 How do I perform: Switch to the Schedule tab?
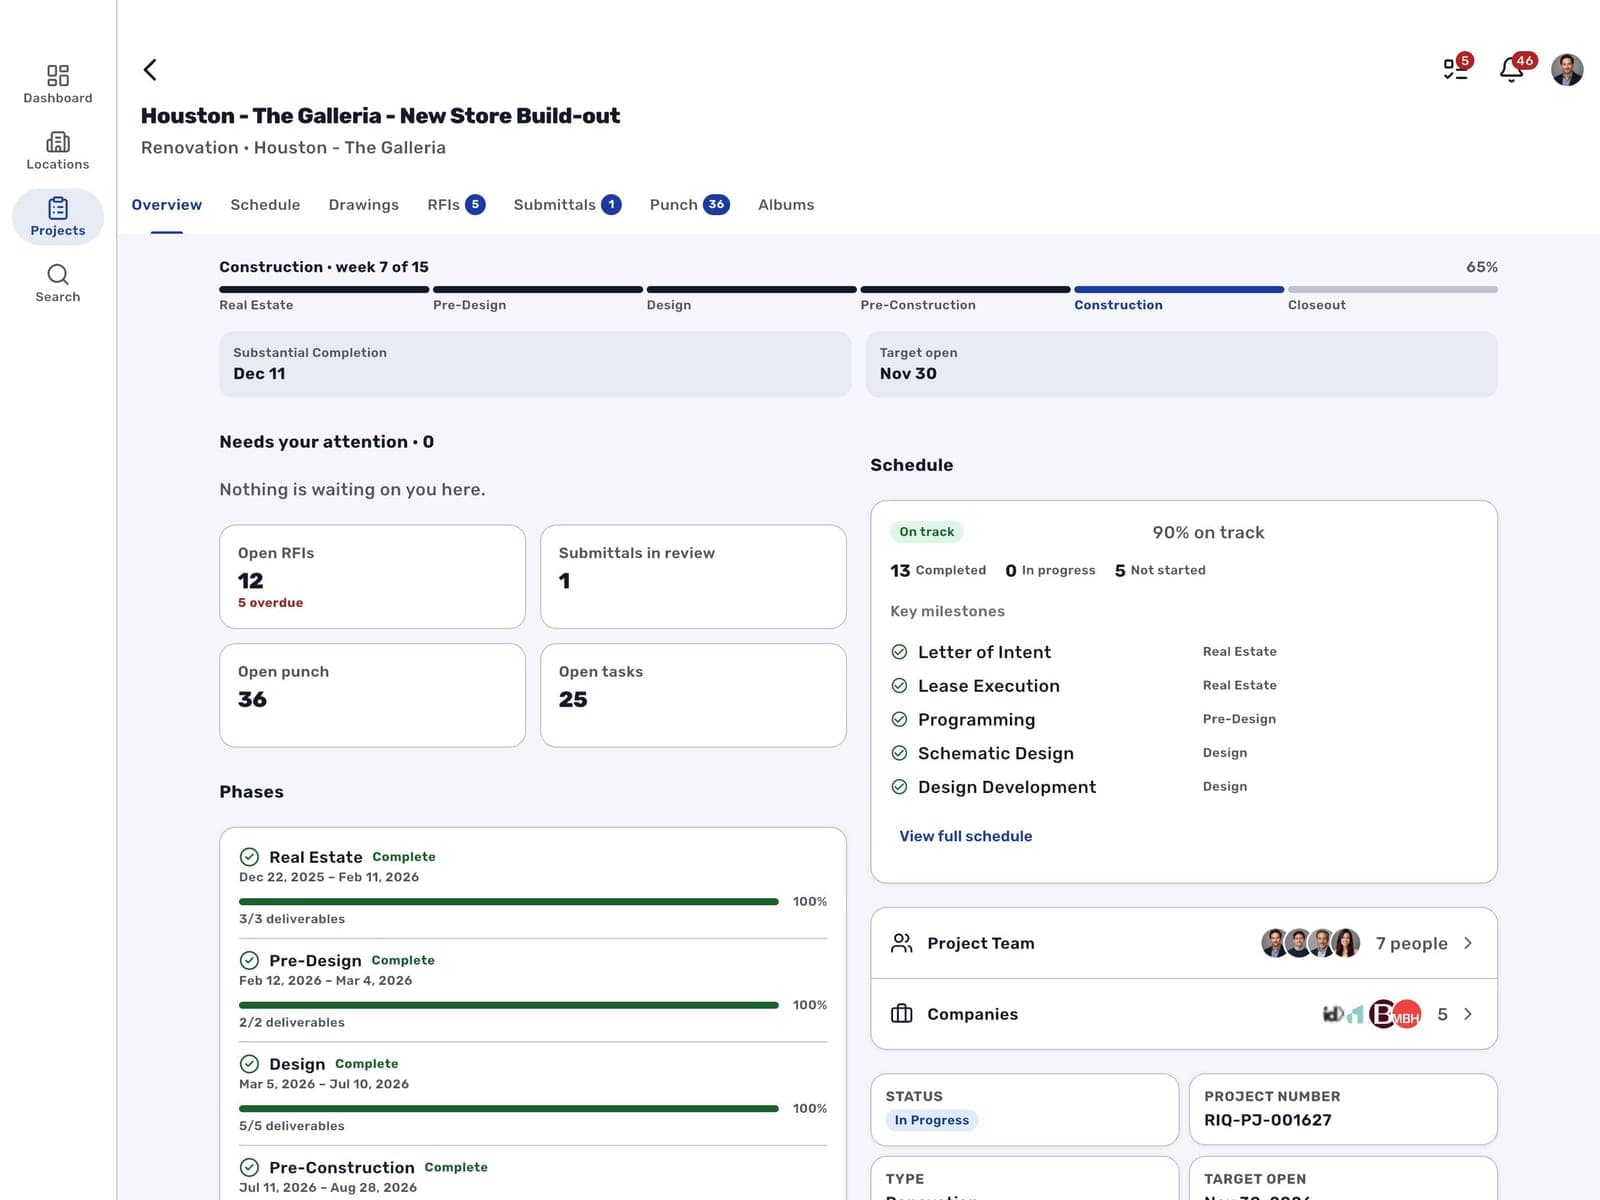coord(265,204)
